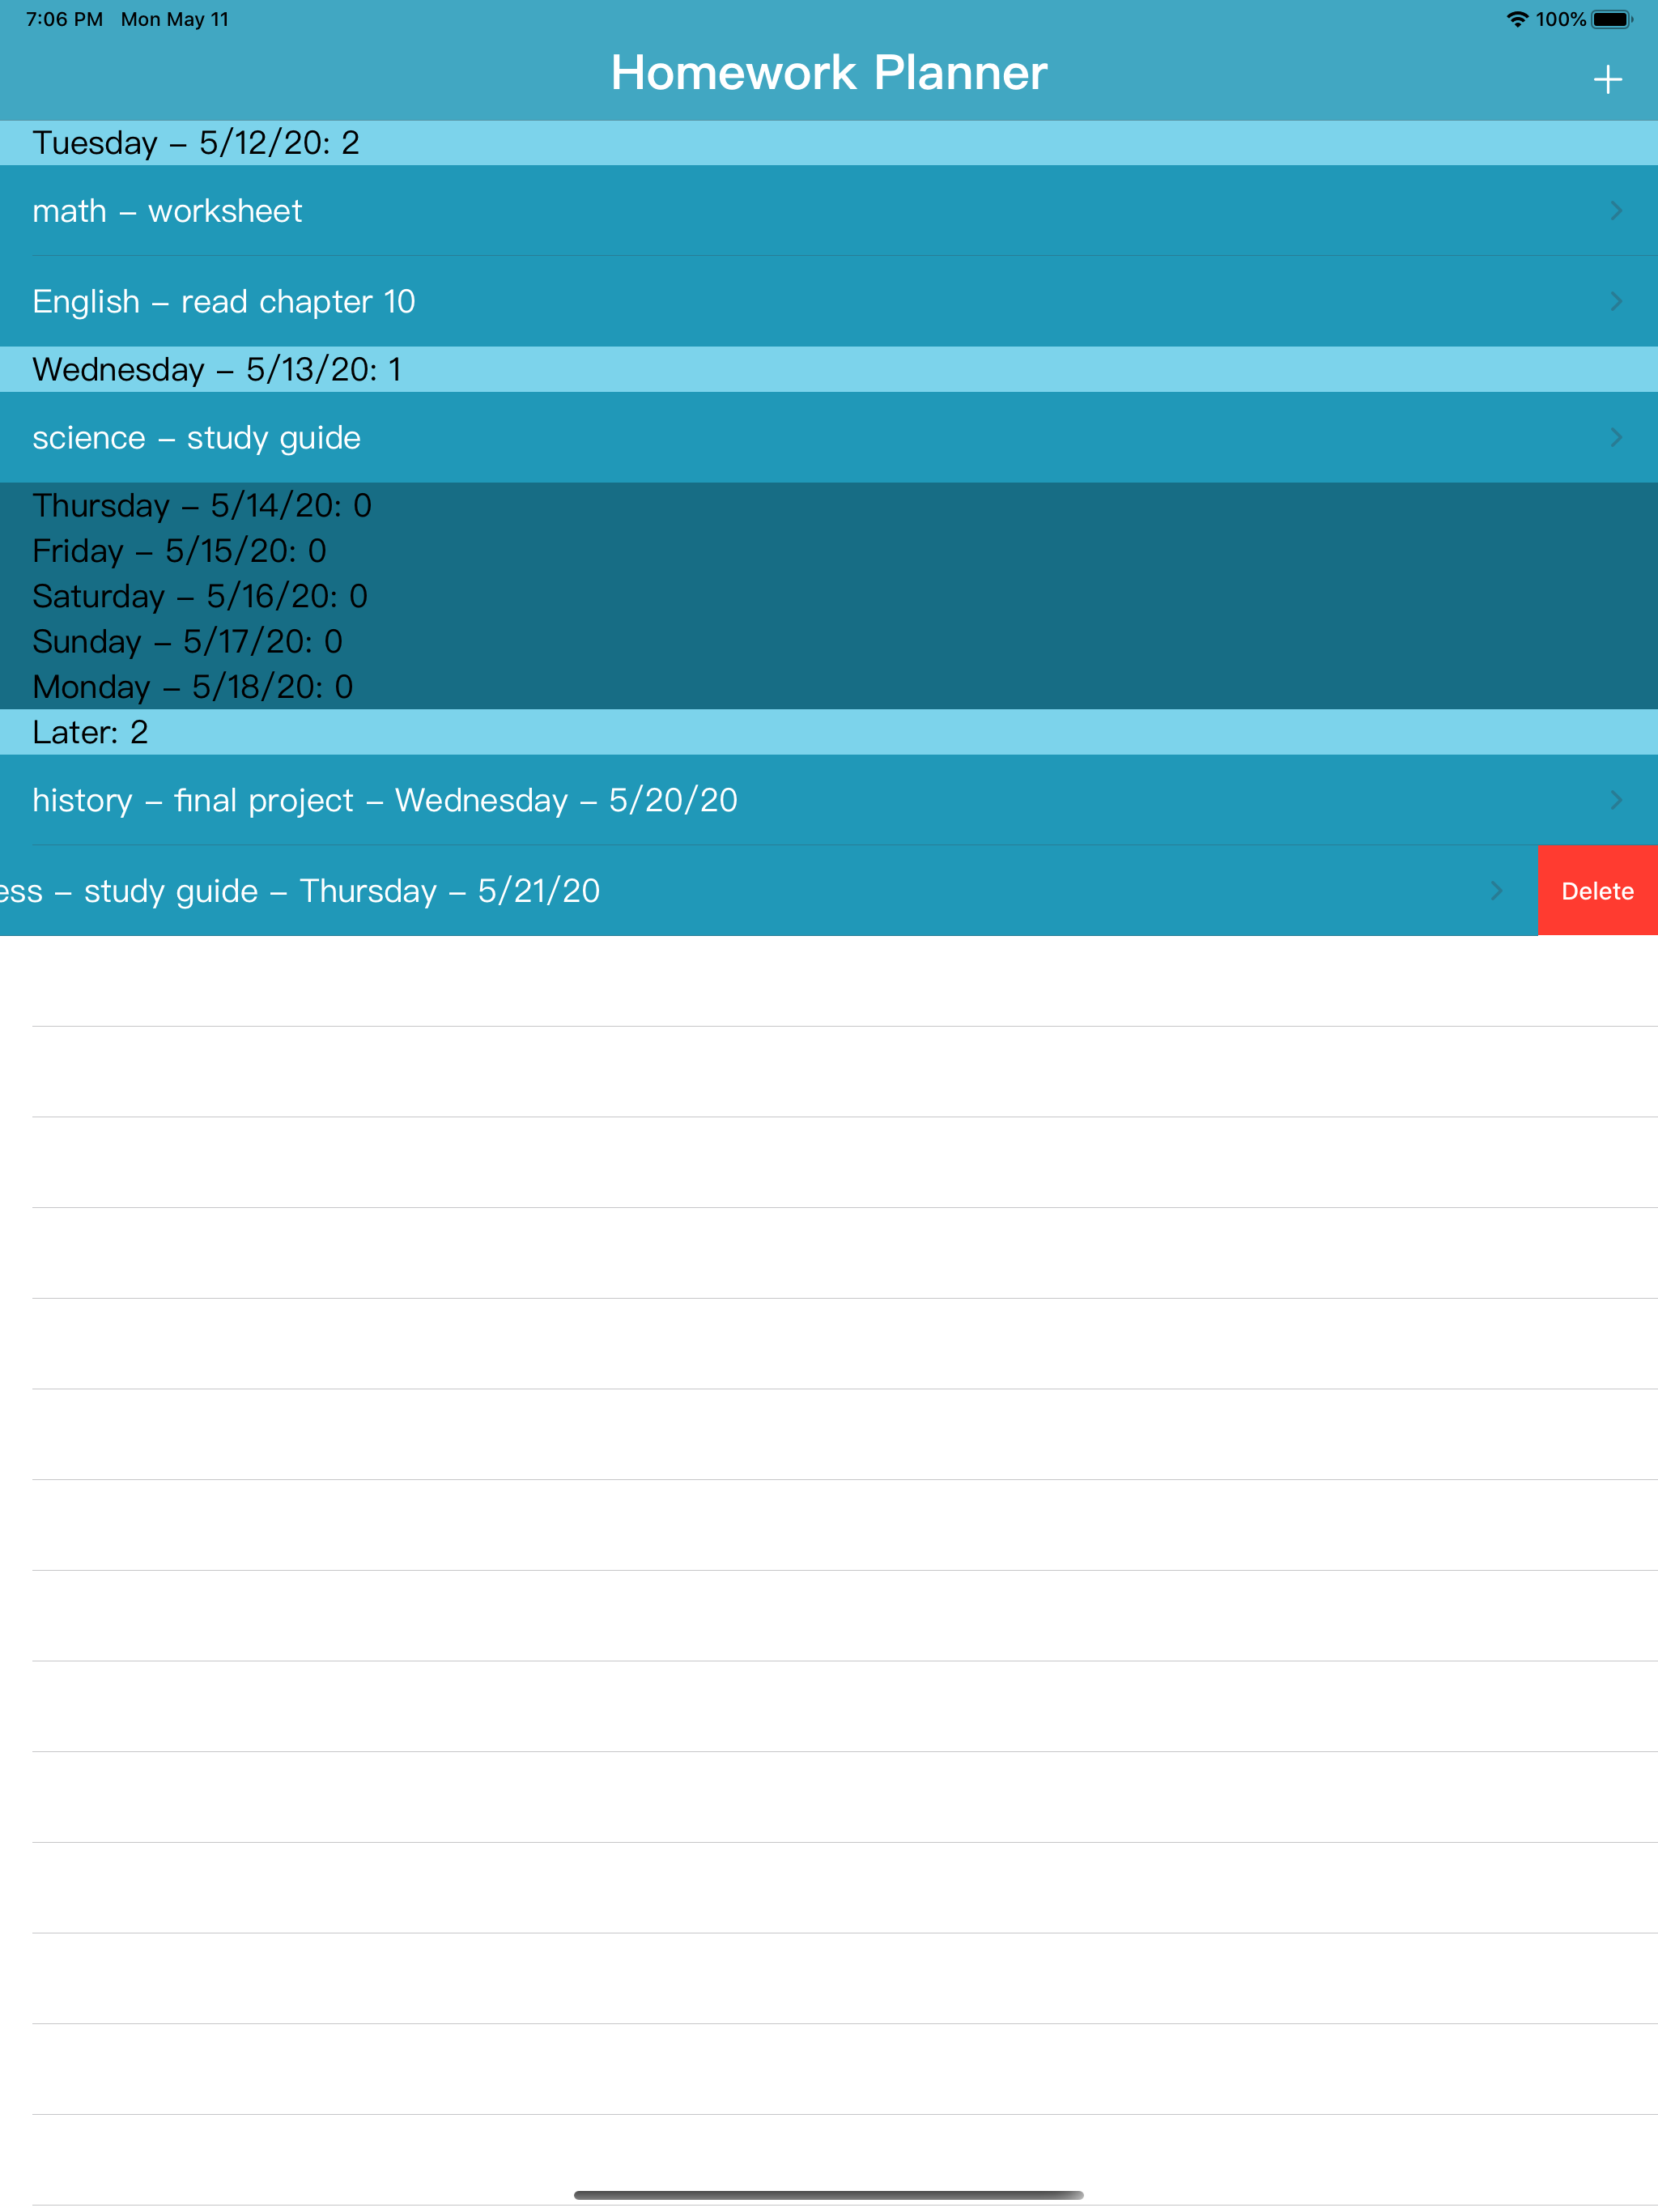Image resolution: width=1658 pixels, height=2212 pixels.
Task: Select the Wednesday – 5/13/20: 1 header
Action: [x=829, y=370]
